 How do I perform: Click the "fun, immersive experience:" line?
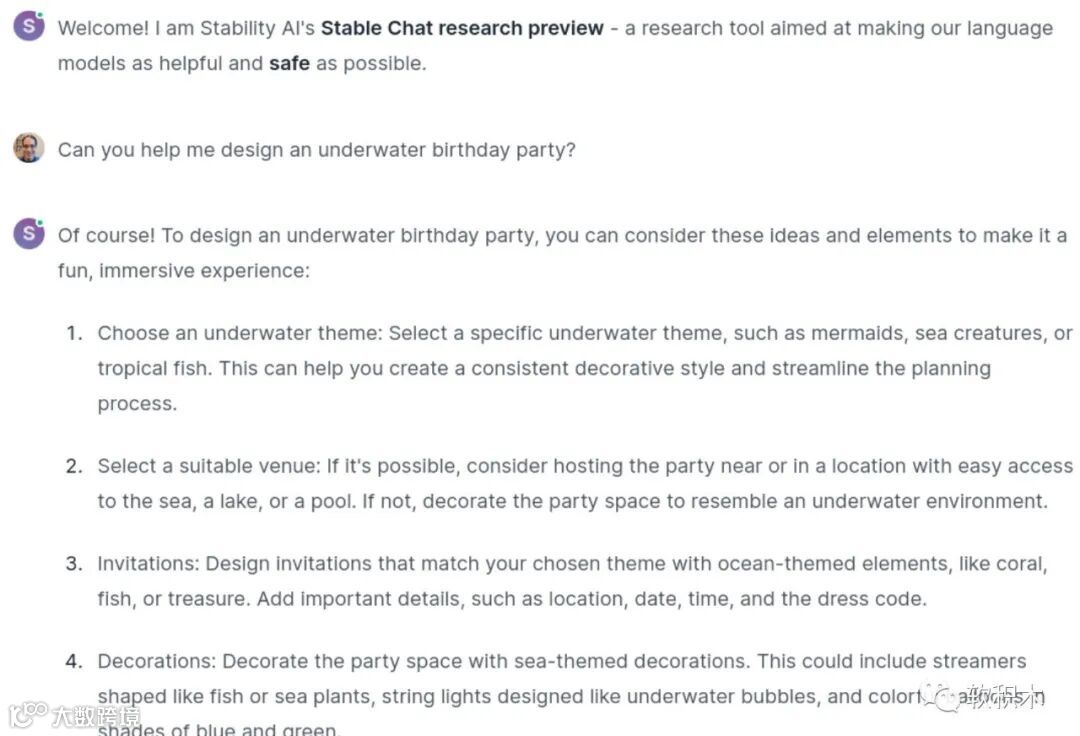[x=183, y=271]
